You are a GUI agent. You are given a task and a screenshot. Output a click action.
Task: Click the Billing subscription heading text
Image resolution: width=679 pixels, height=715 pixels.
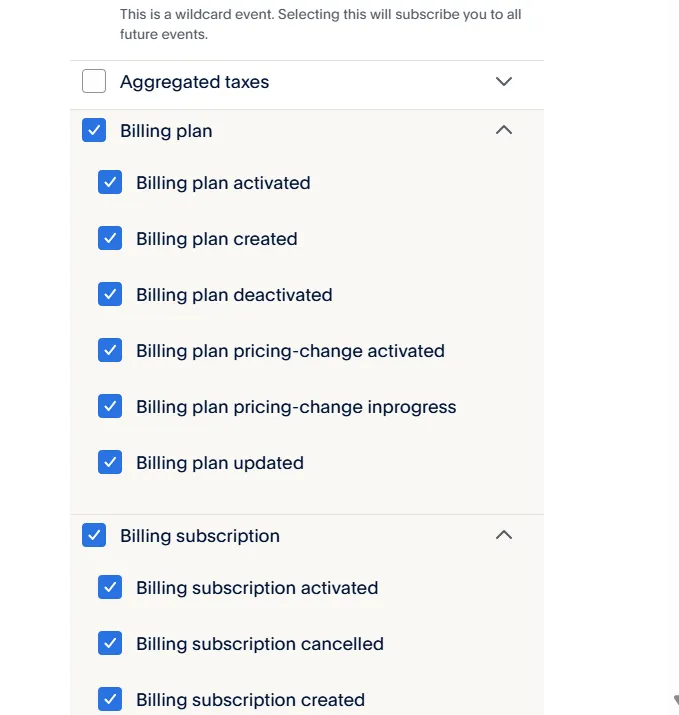pyautogui.click(x=200, y=536)
